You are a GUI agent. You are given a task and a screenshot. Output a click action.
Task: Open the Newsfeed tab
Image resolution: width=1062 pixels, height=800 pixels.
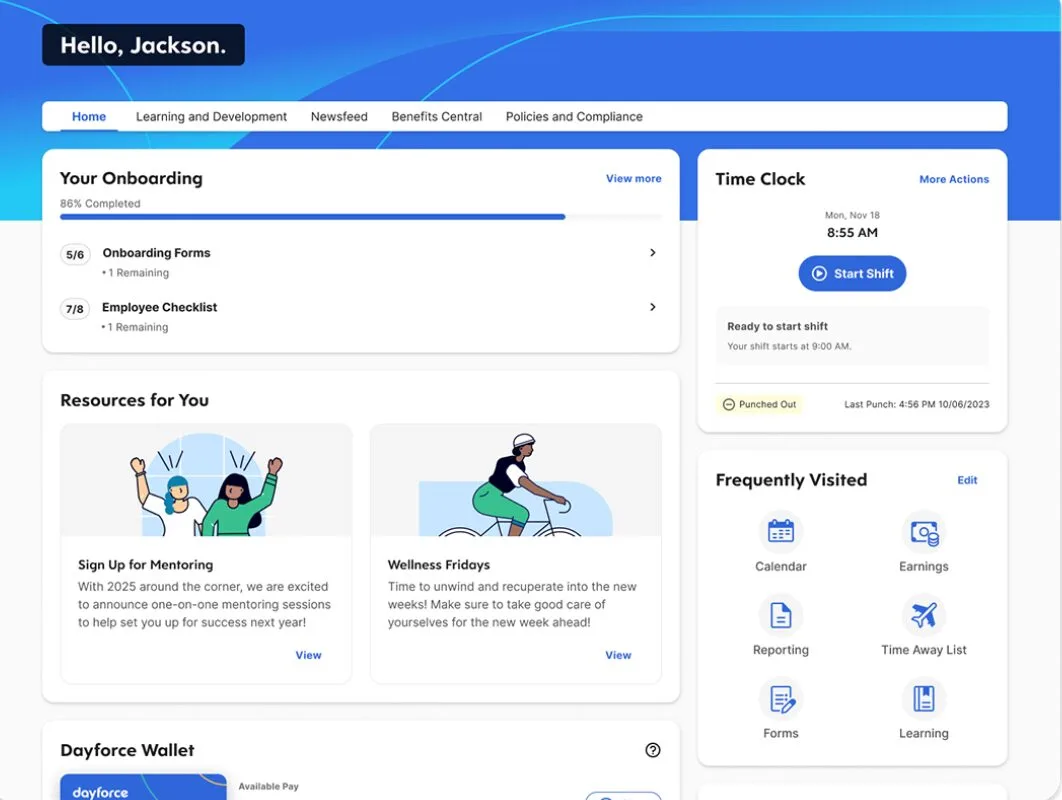339,117
